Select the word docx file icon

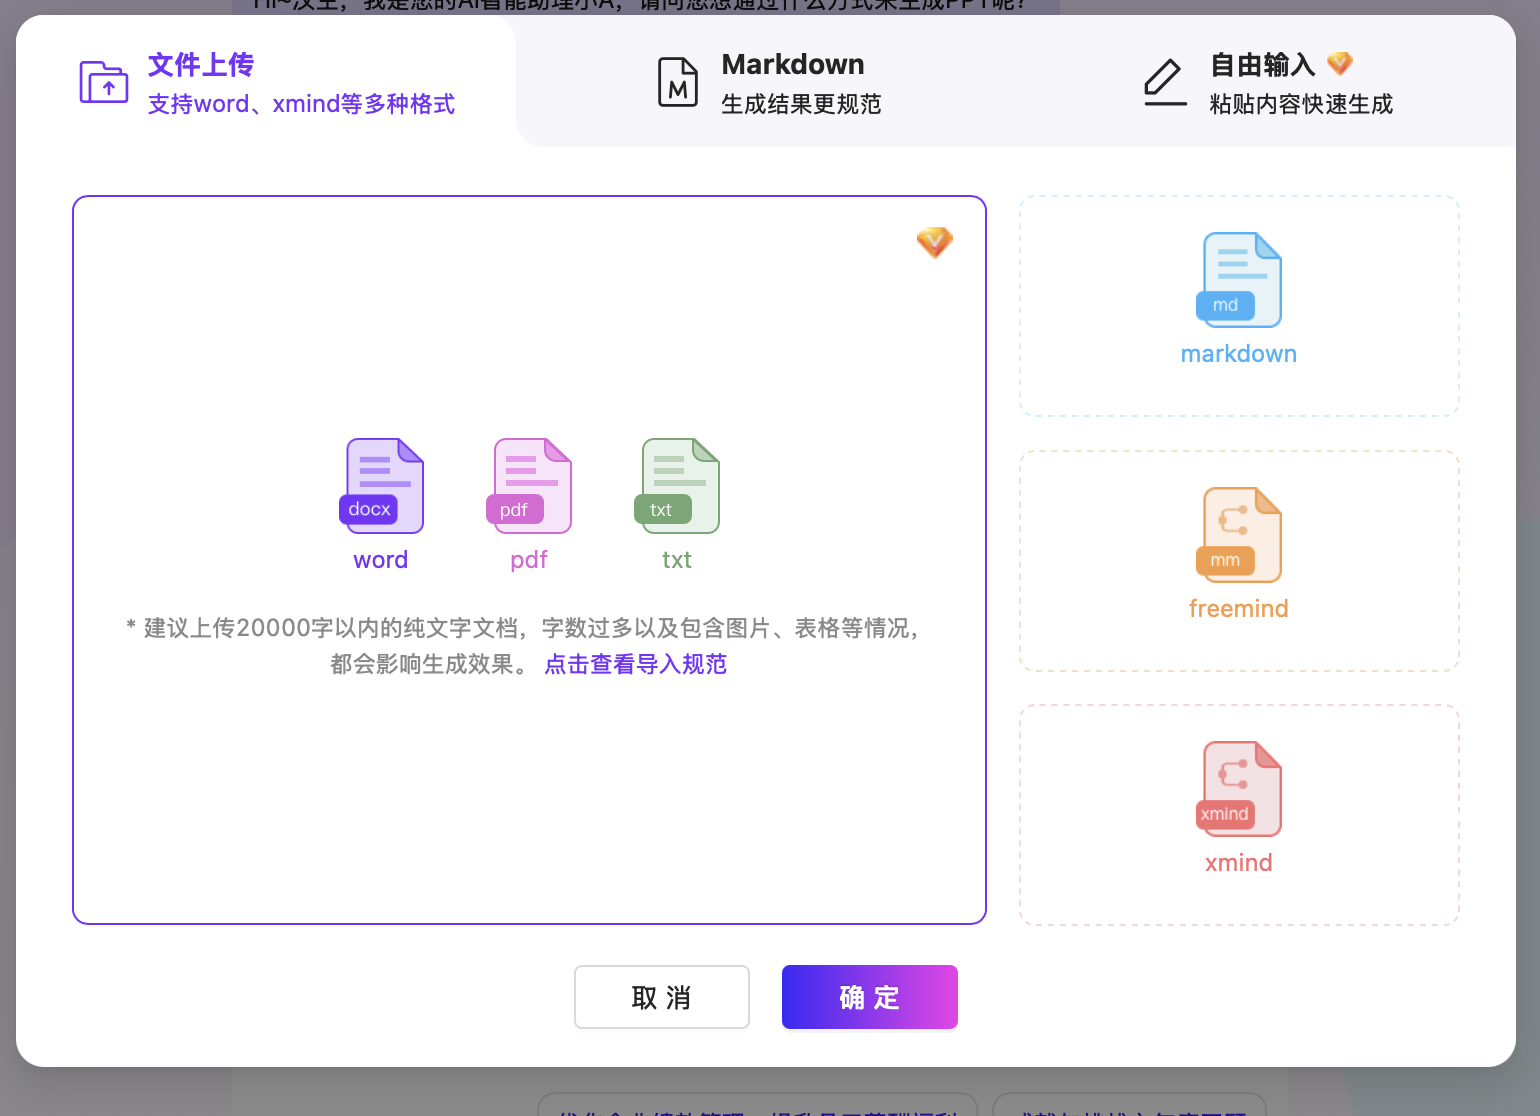tap(381, 486)
